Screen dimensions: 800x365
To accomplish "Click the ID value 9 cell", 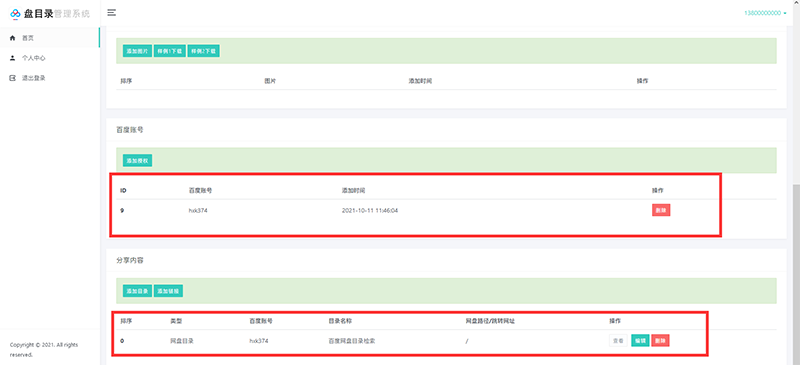I will coord(122,210).
